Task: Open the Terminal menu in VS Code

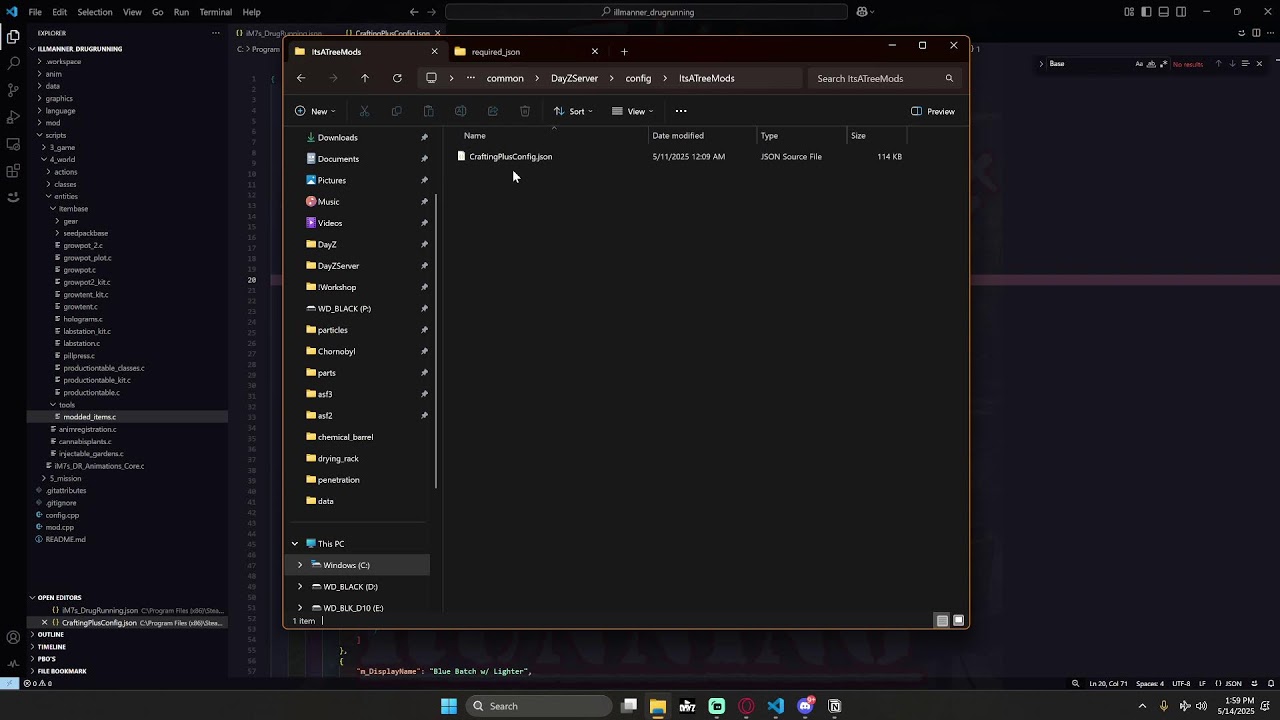Action: click(215, 12)
